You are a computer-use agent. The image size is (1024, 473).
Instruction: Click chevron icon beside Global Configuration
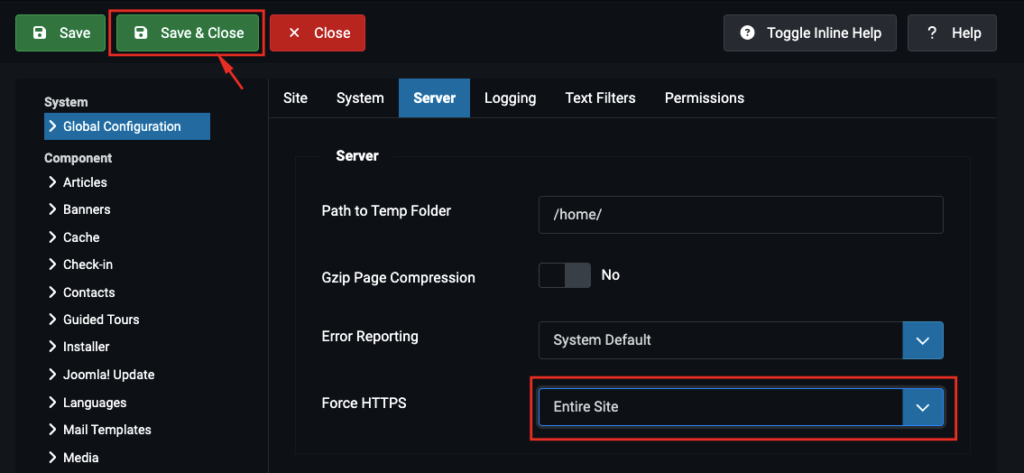tap(53, 126)
